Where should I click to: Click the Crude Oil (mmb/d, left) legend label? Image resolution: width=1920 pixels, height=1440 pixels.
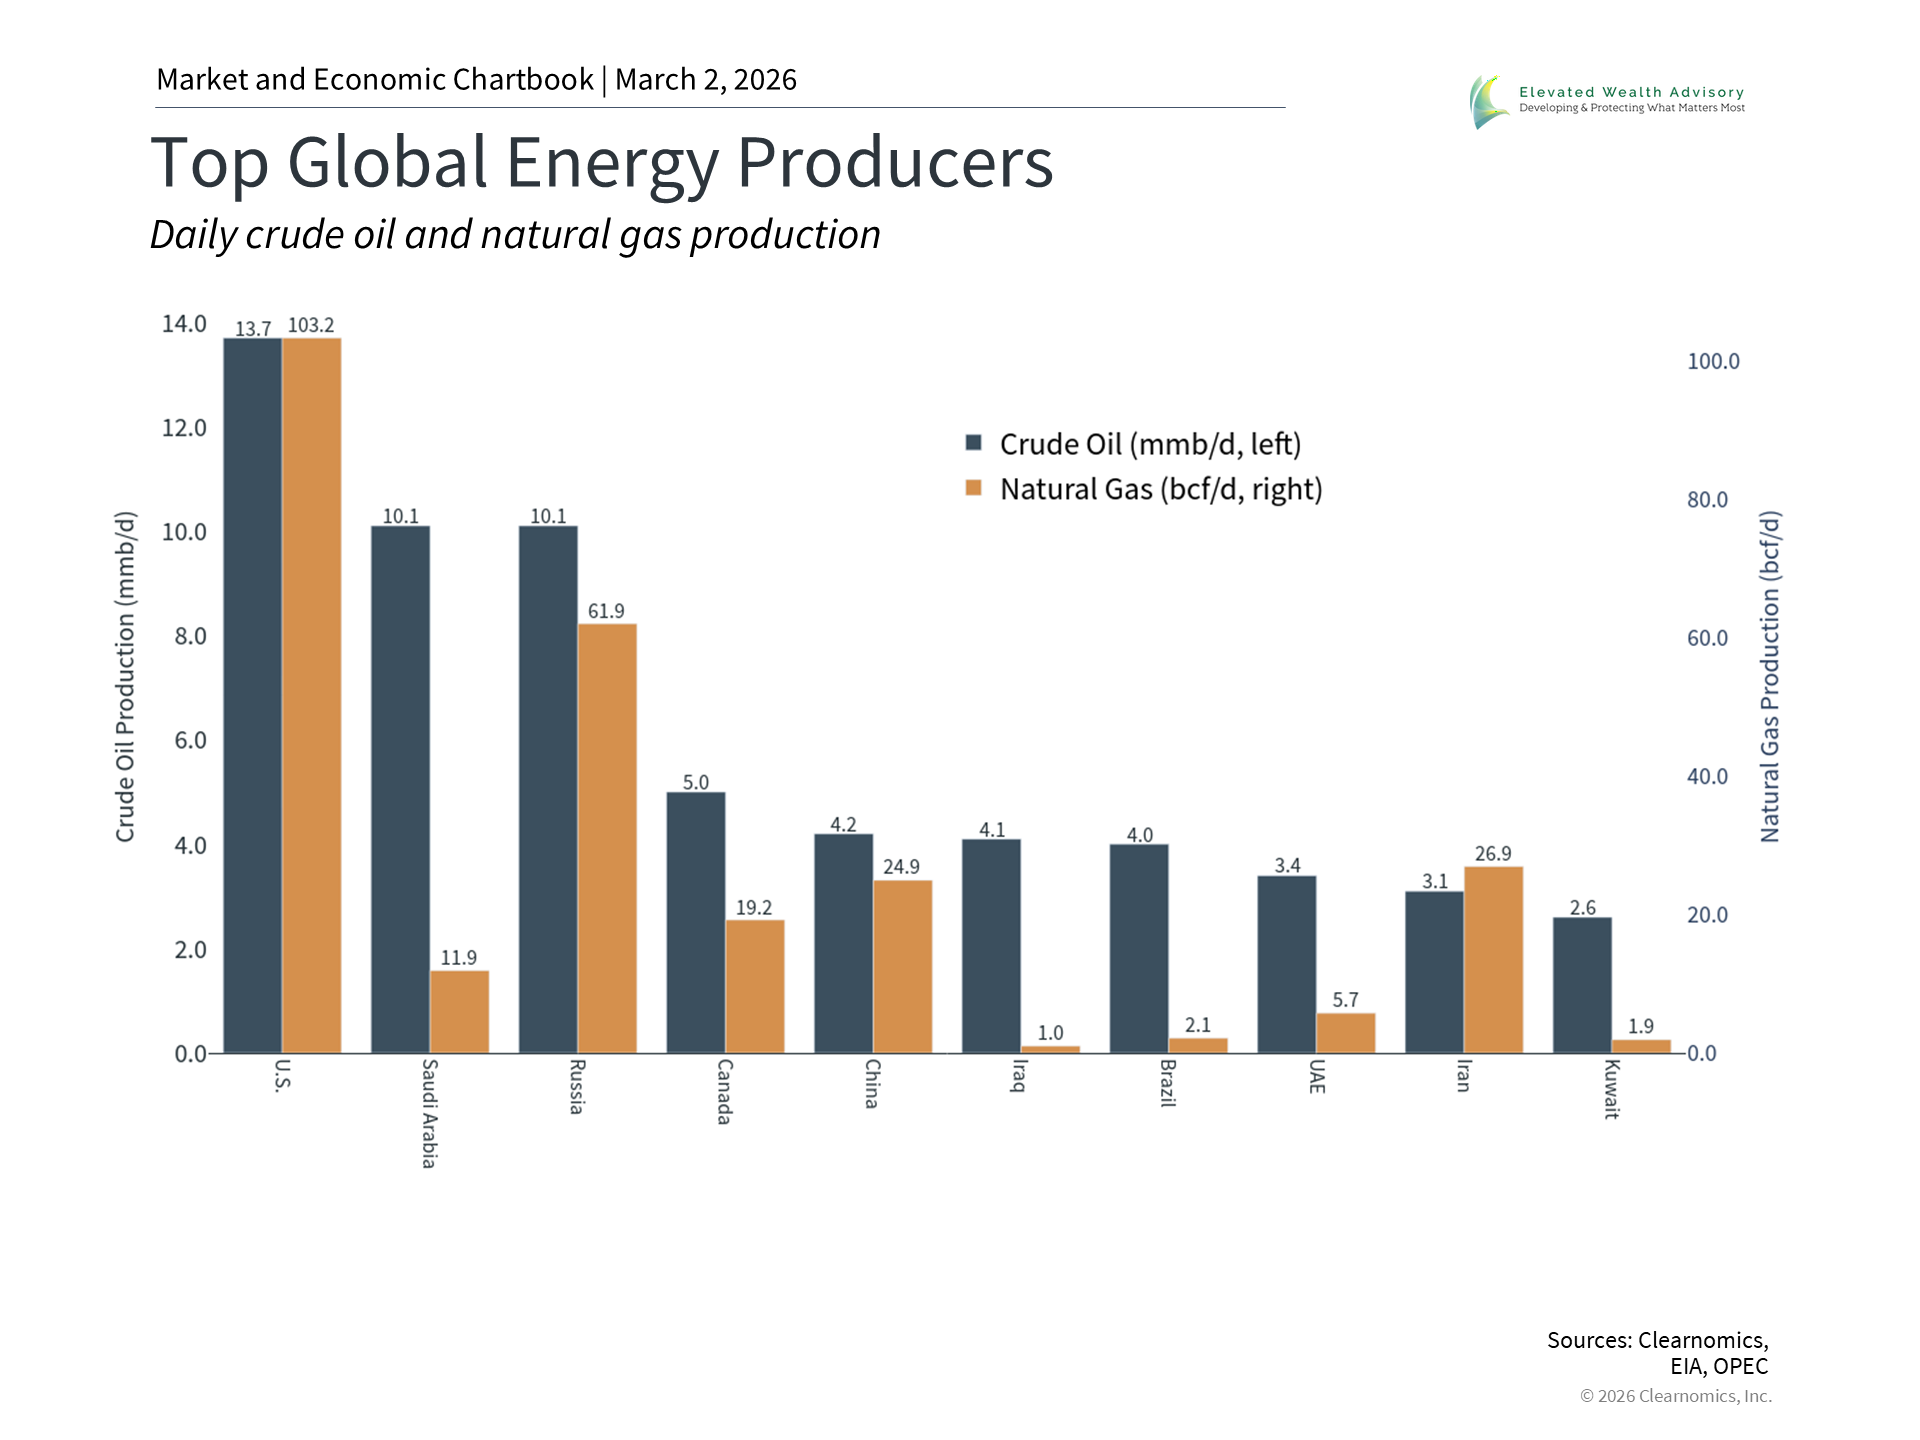(1150, 444)
